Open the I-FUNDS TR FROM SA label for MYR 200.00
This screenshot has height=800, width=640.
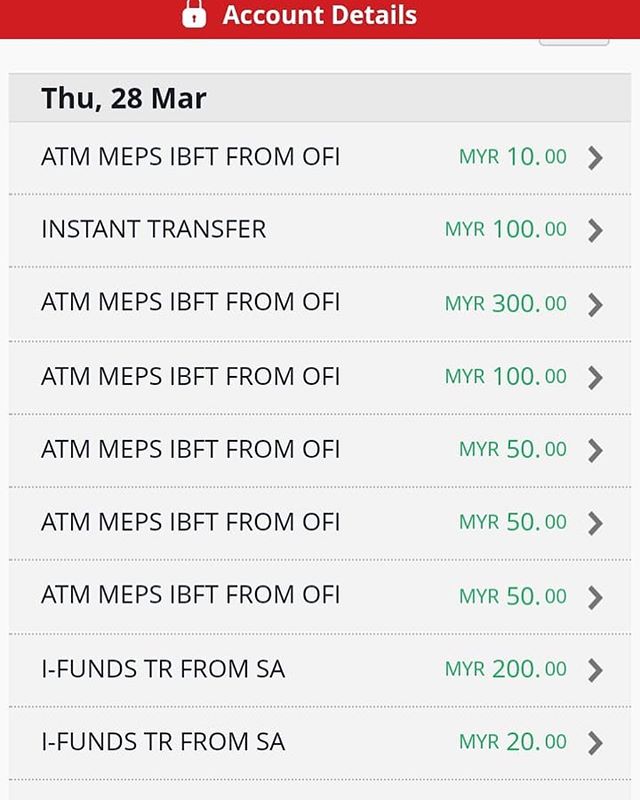tap(163, 668)
